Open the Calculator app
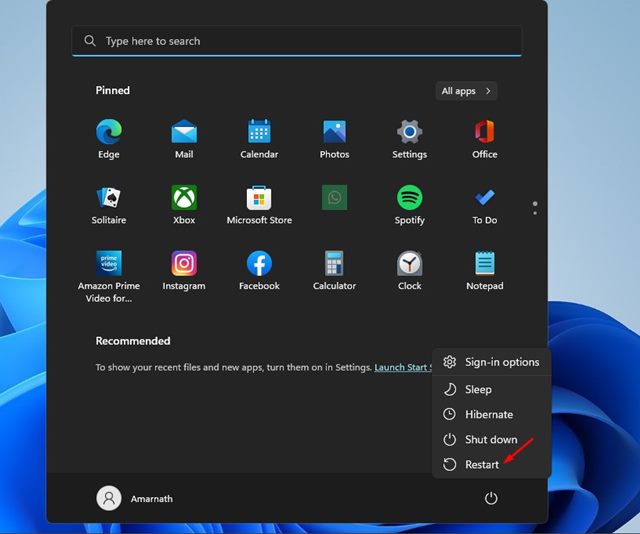The width and height of the screenshot is (640, 534). pos(334,270)
